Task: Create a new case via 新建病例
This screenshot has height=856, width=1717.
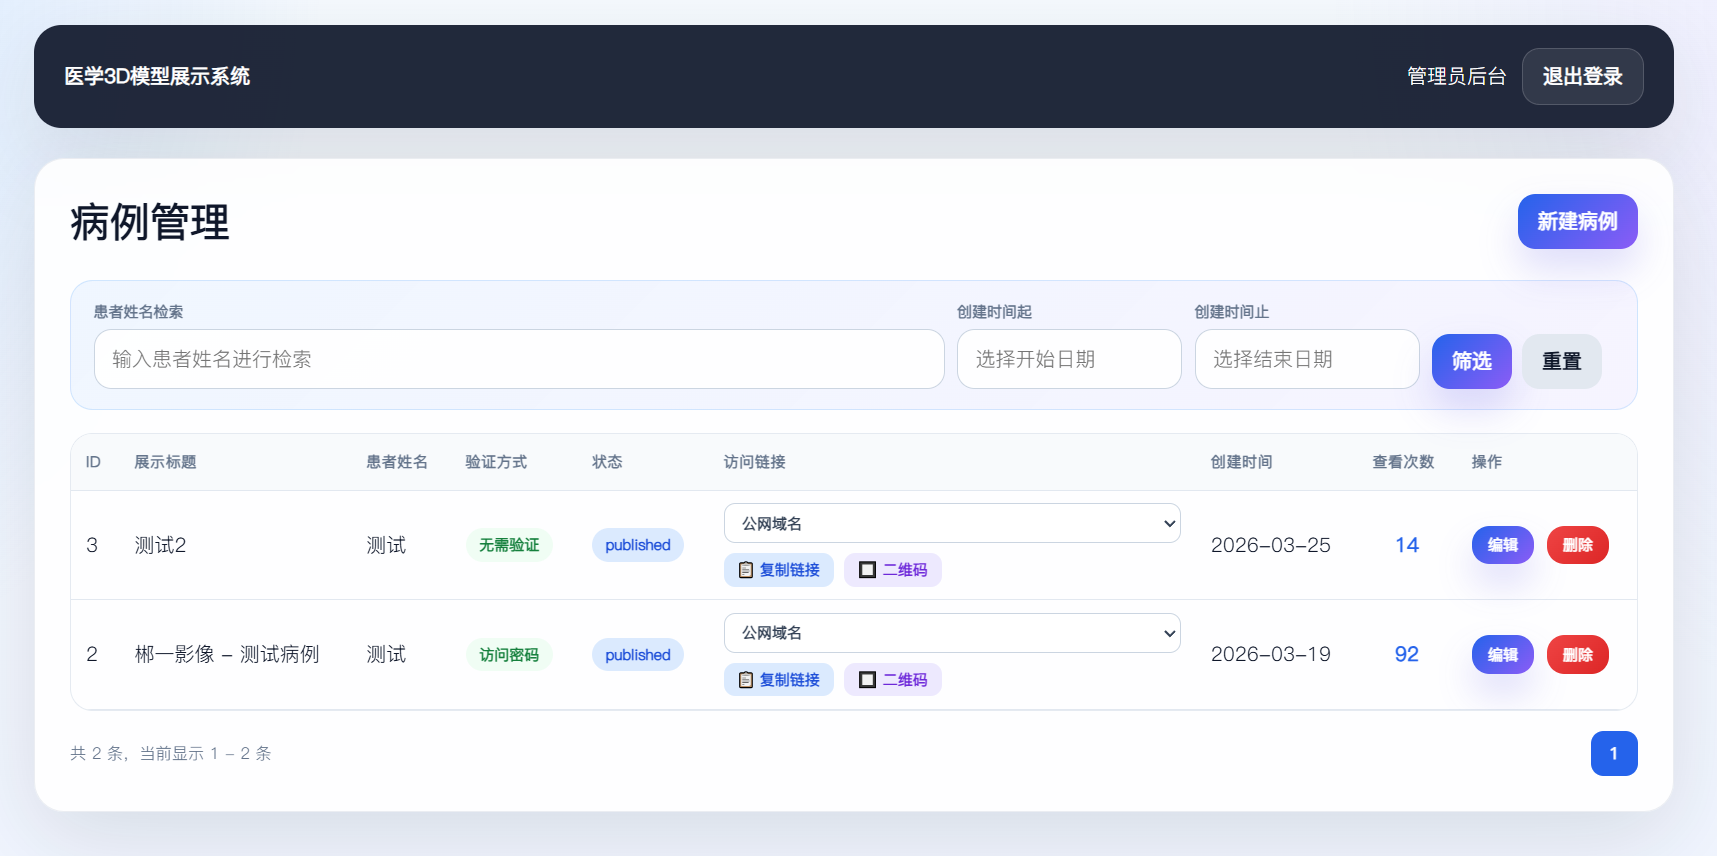Action: [x=1577, y=221]
